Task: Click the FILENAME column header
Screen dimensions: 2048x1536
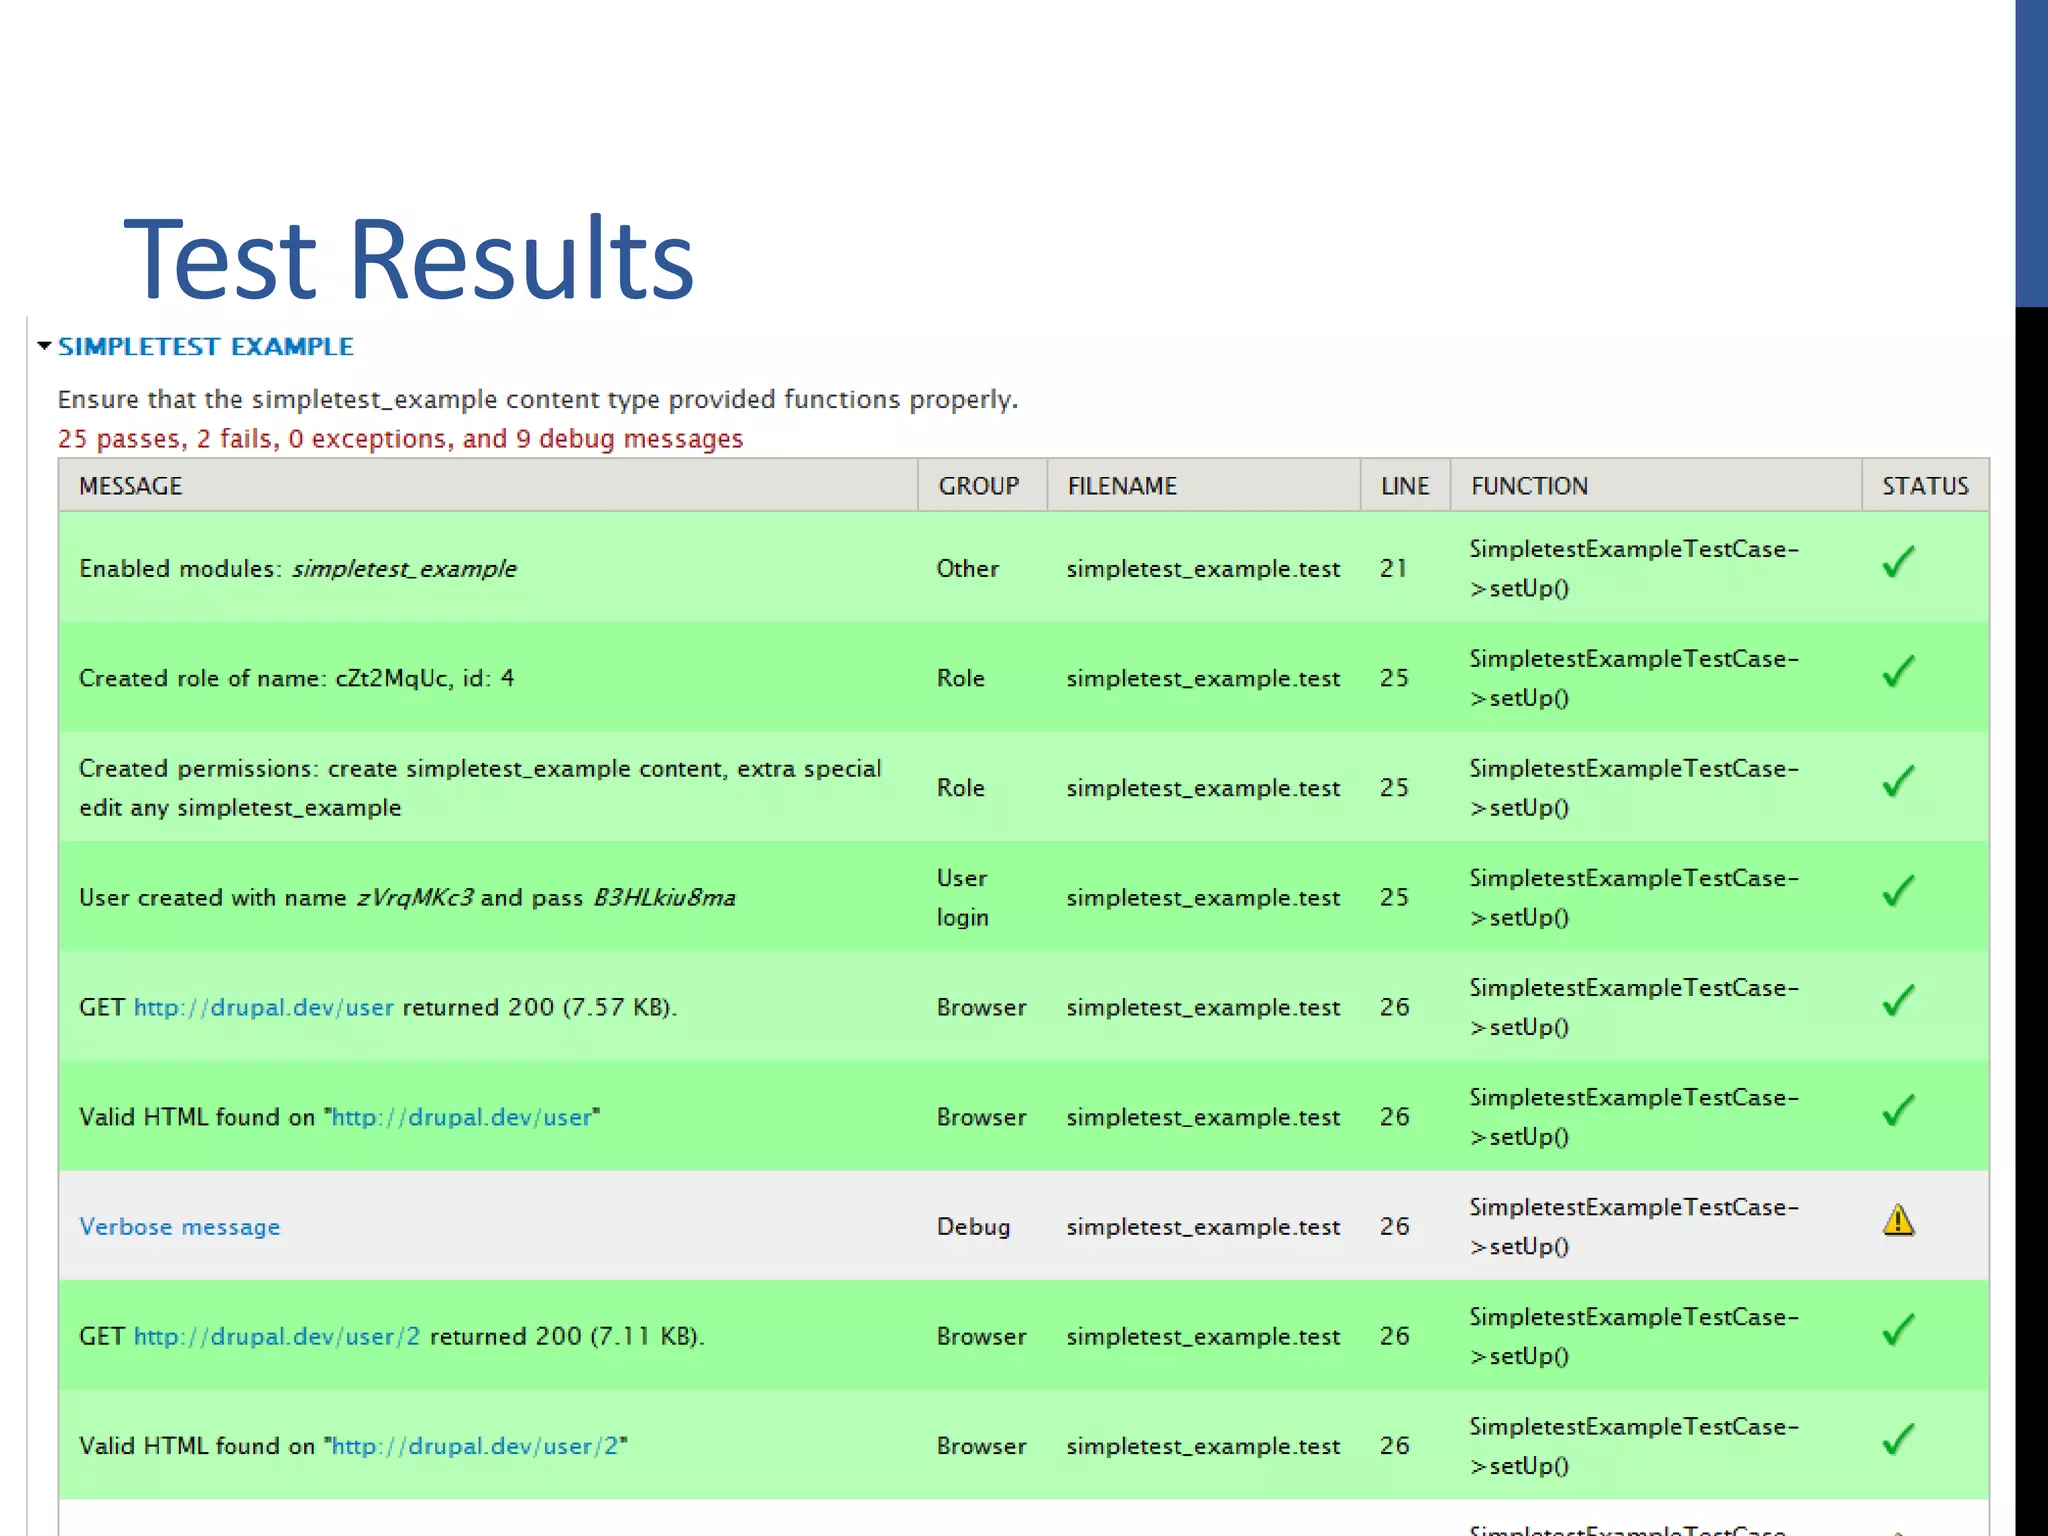Action: [1122, 486]
